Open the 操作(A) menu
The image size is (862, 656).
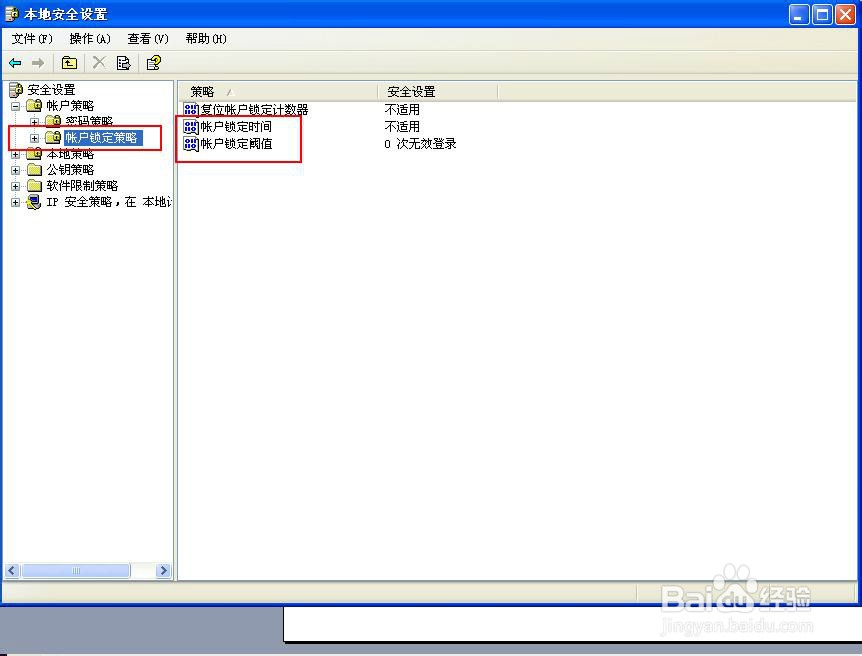tap(90, 38)
